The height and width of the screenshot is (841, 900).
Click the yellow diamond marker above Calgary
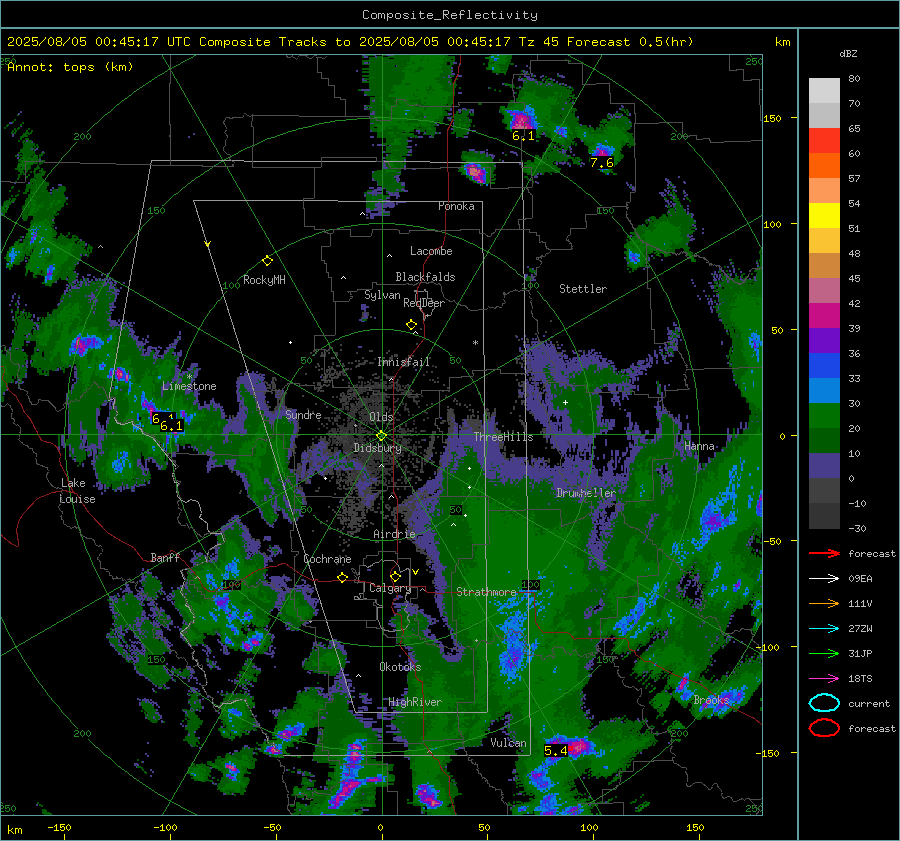[x=395, y=576]
